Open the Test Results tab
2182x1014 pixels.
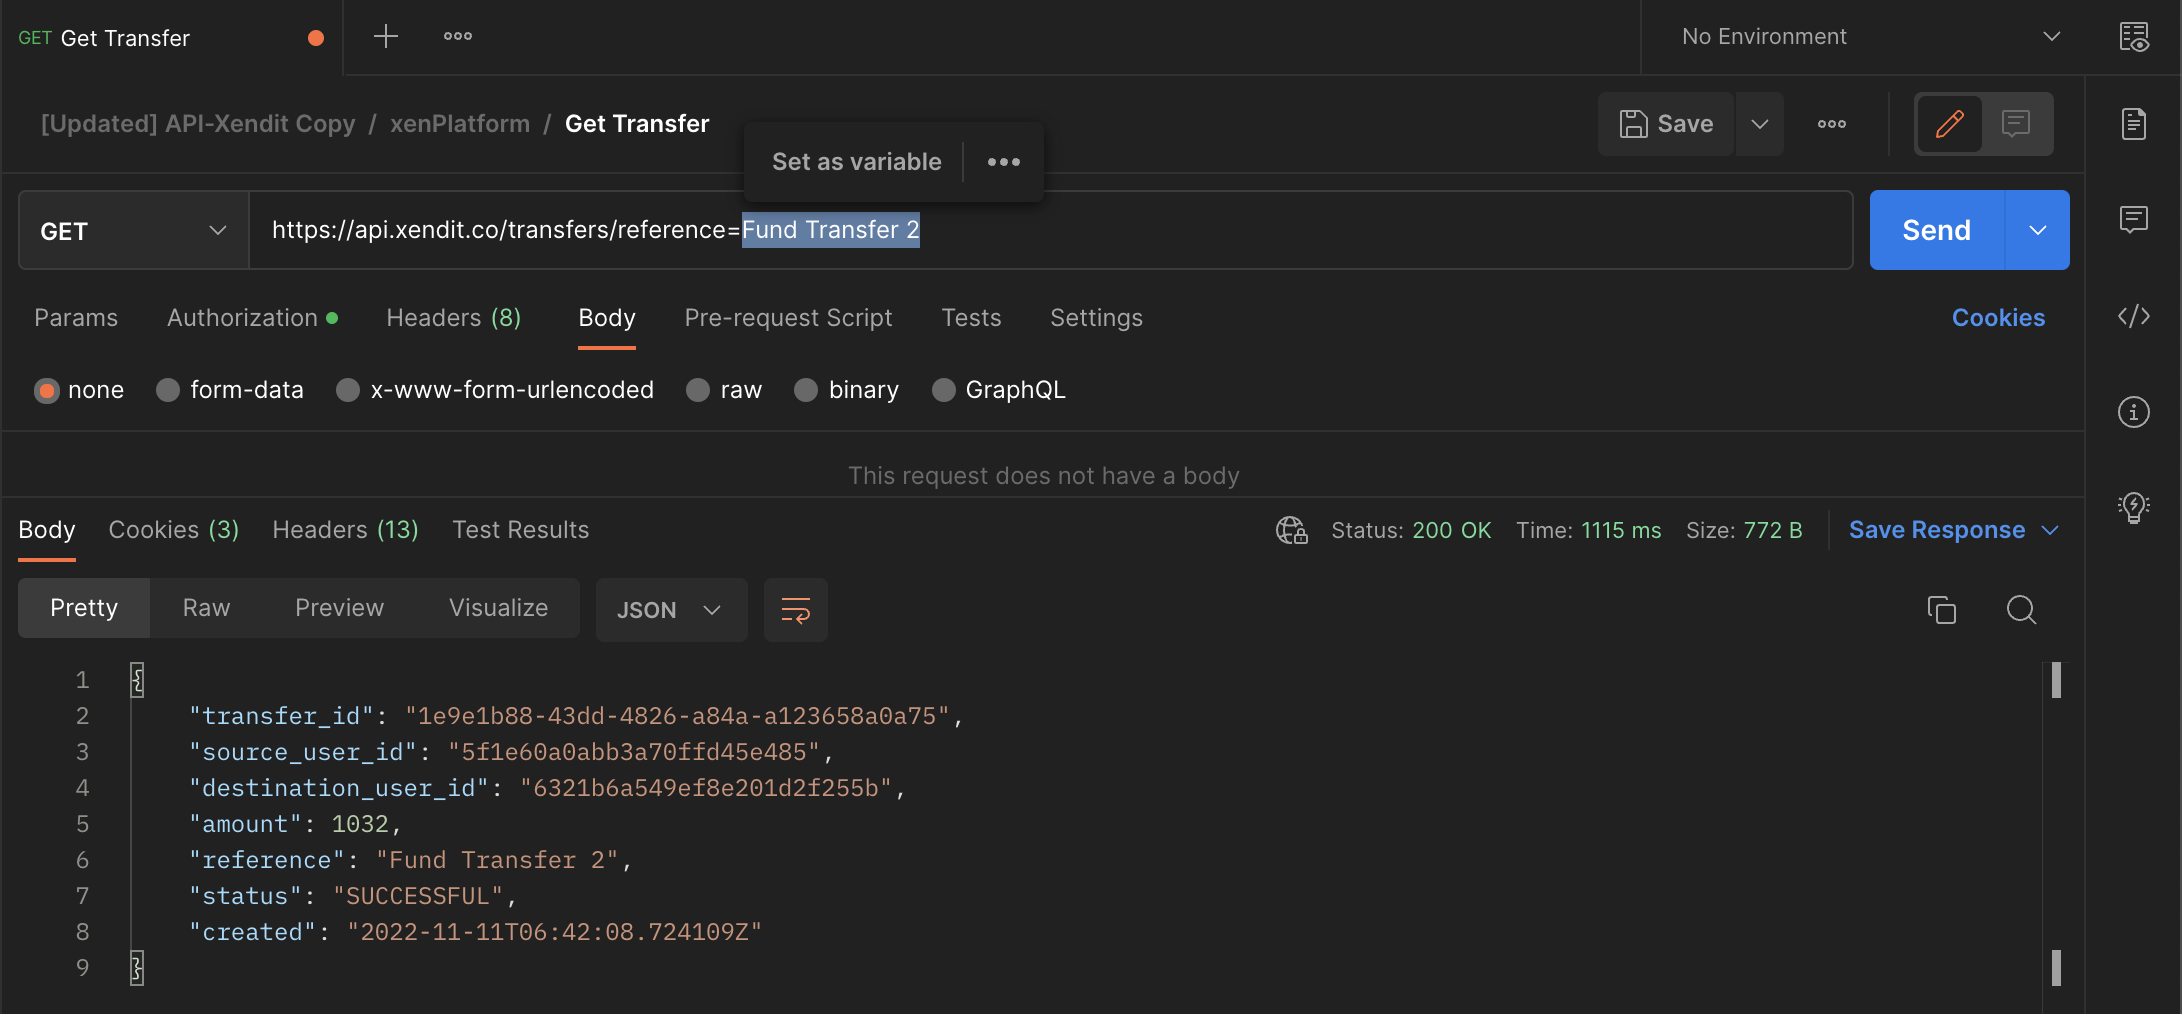(520, 529)
